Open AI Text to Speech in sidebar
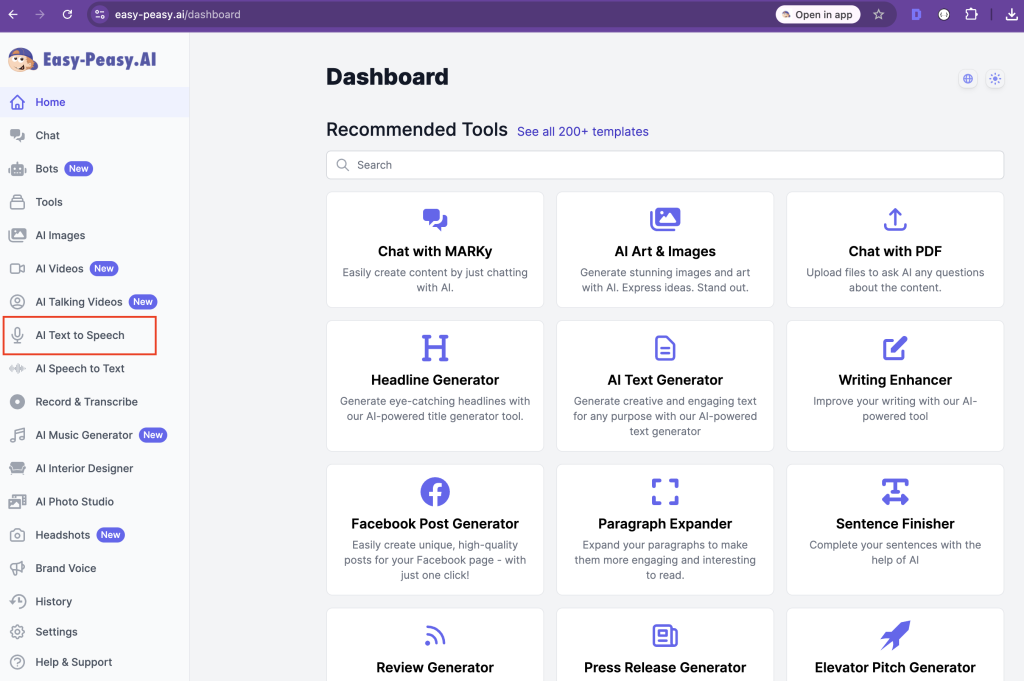Screen dimensions: 1024x681 click(x=80, y=336)
